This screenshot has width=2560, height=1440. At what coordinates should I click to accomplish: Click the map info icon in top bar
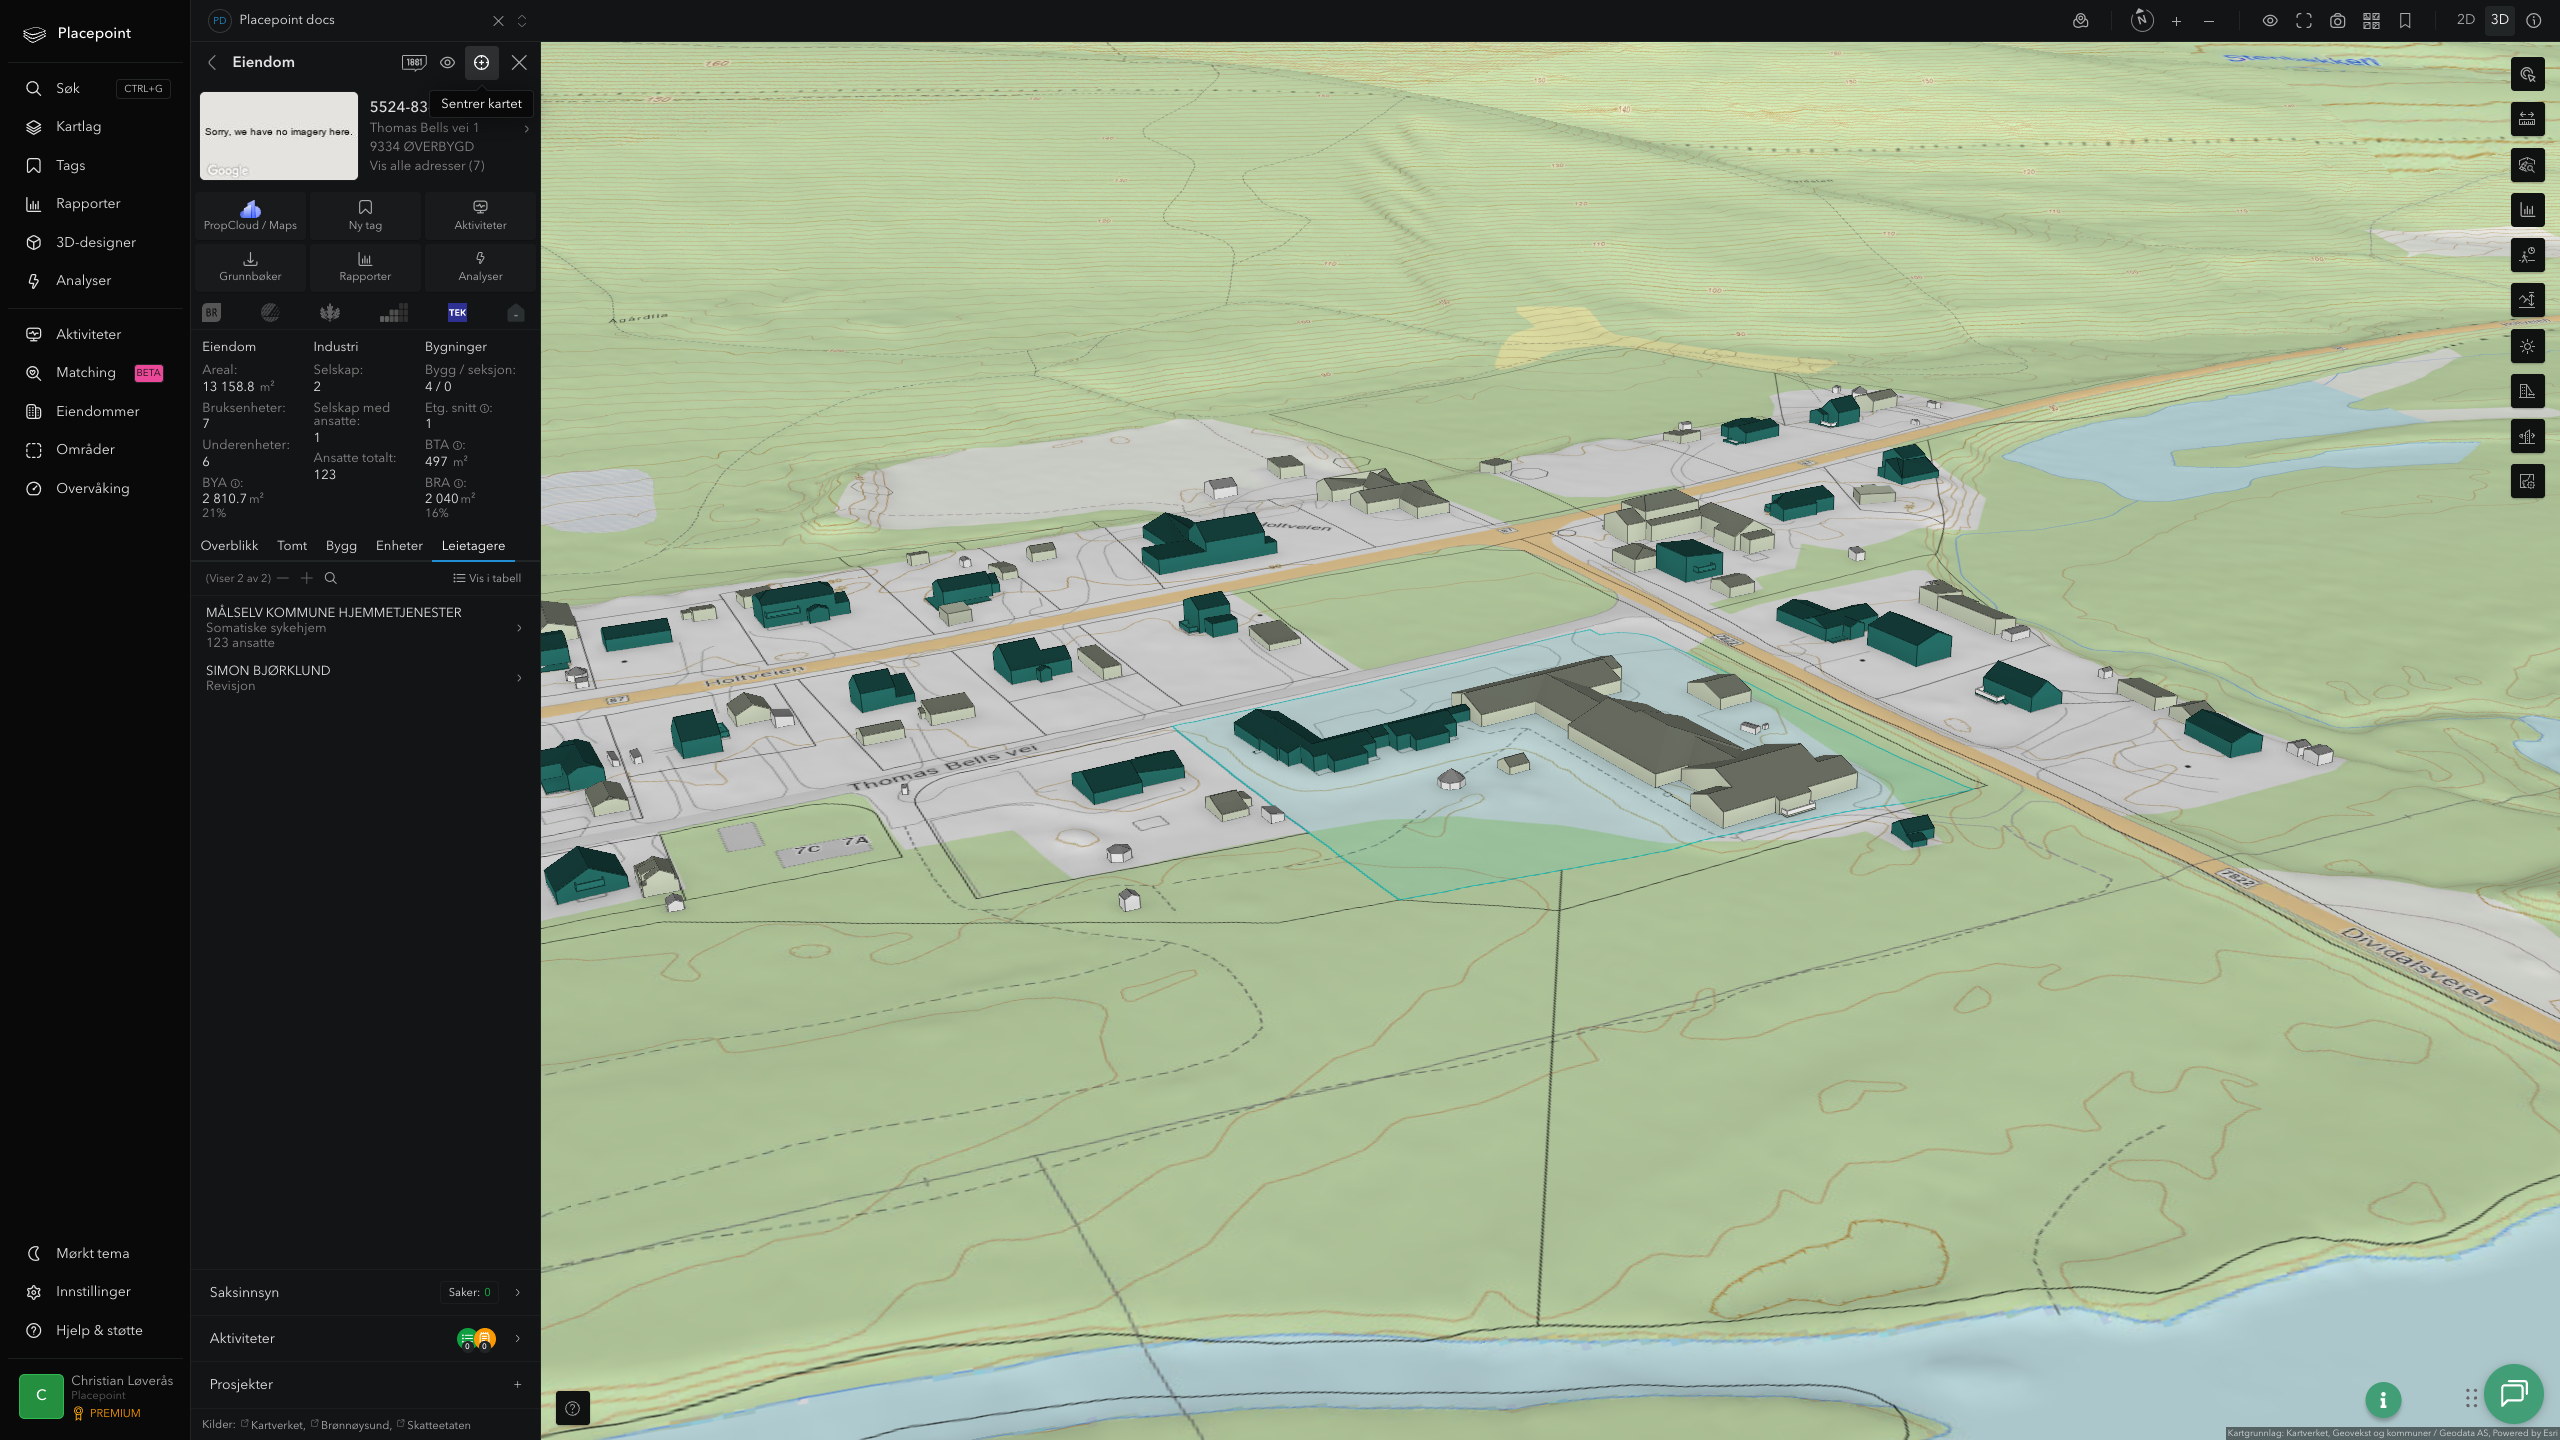tap(2533, 20)
